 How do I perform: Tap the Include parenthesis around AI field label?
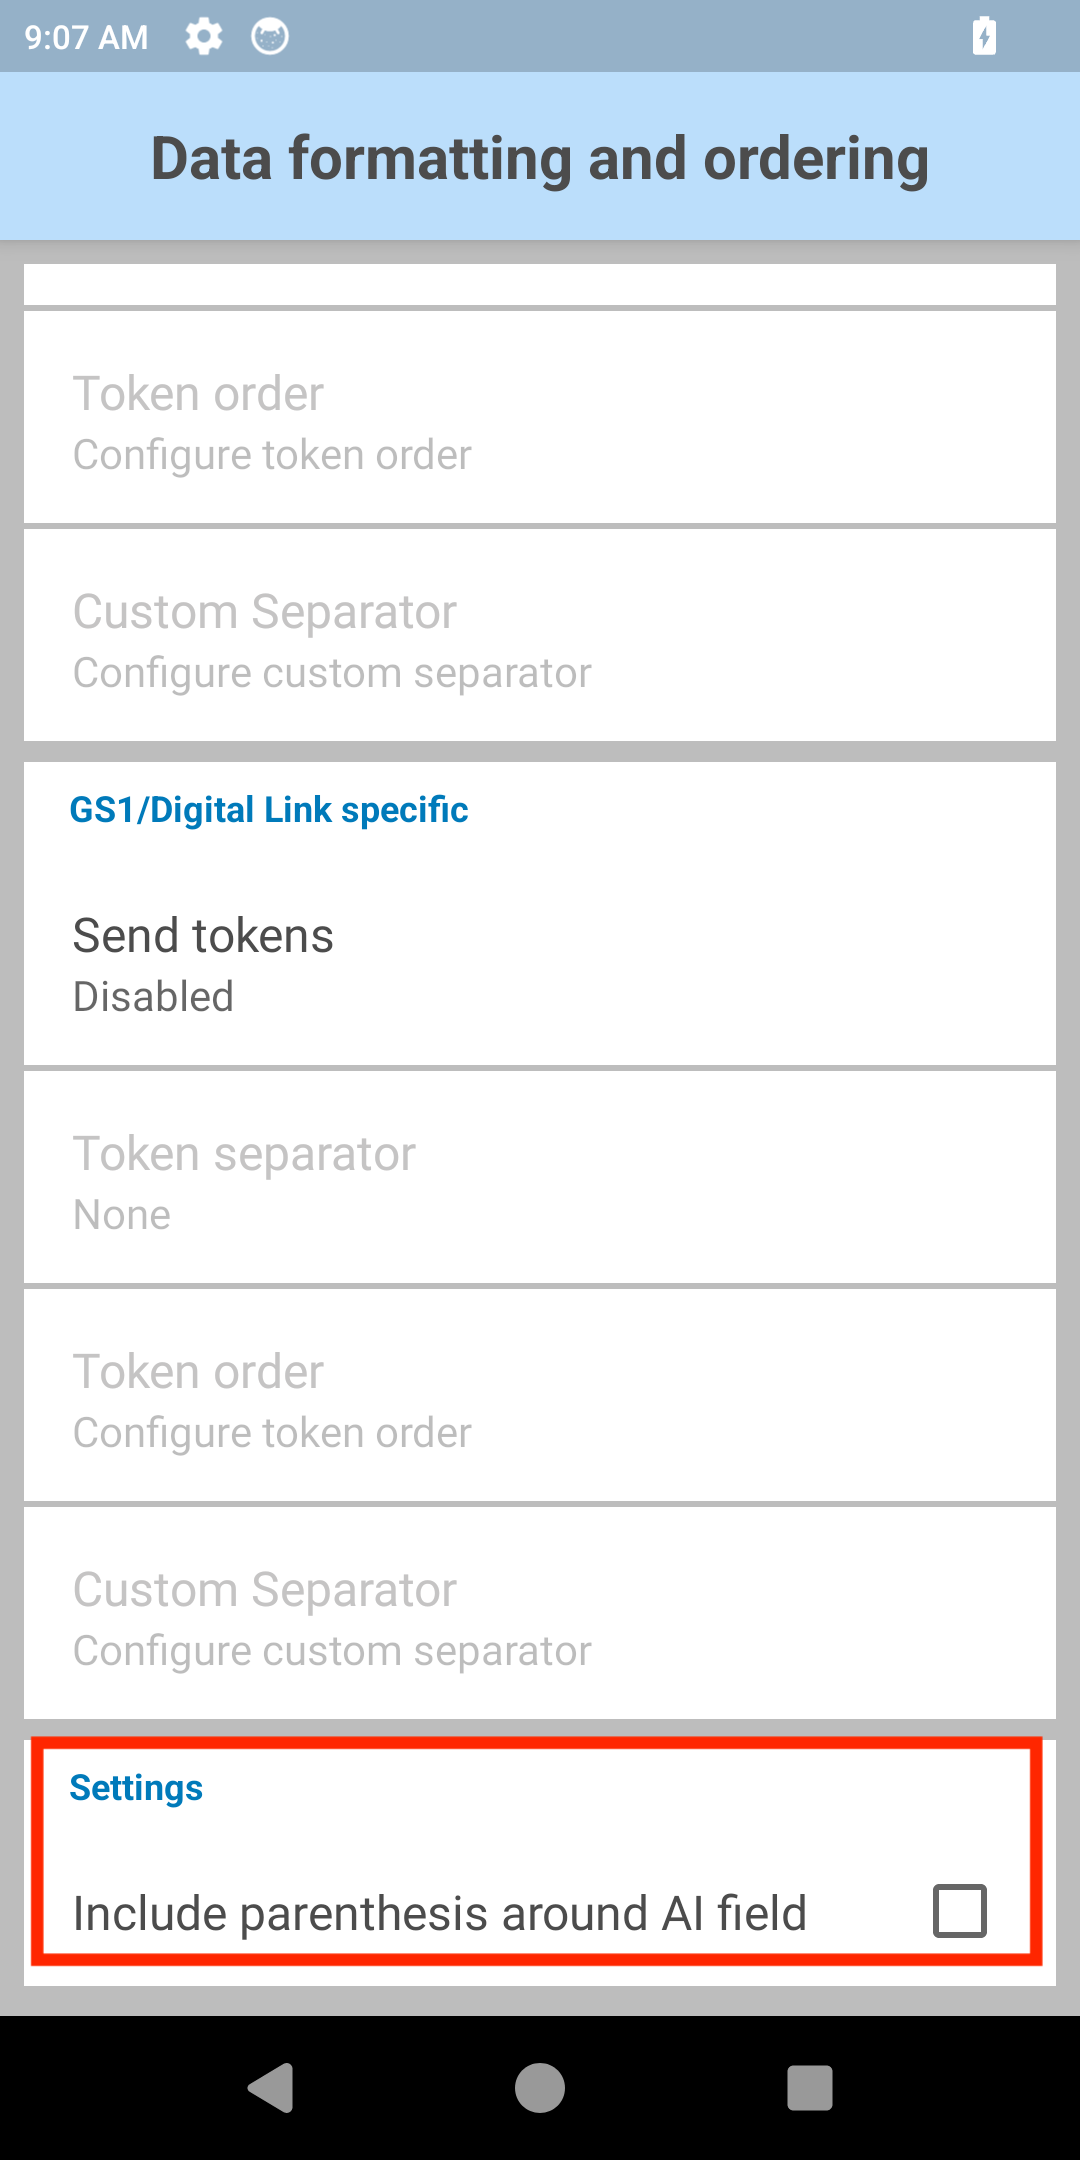click(440, 1914)
